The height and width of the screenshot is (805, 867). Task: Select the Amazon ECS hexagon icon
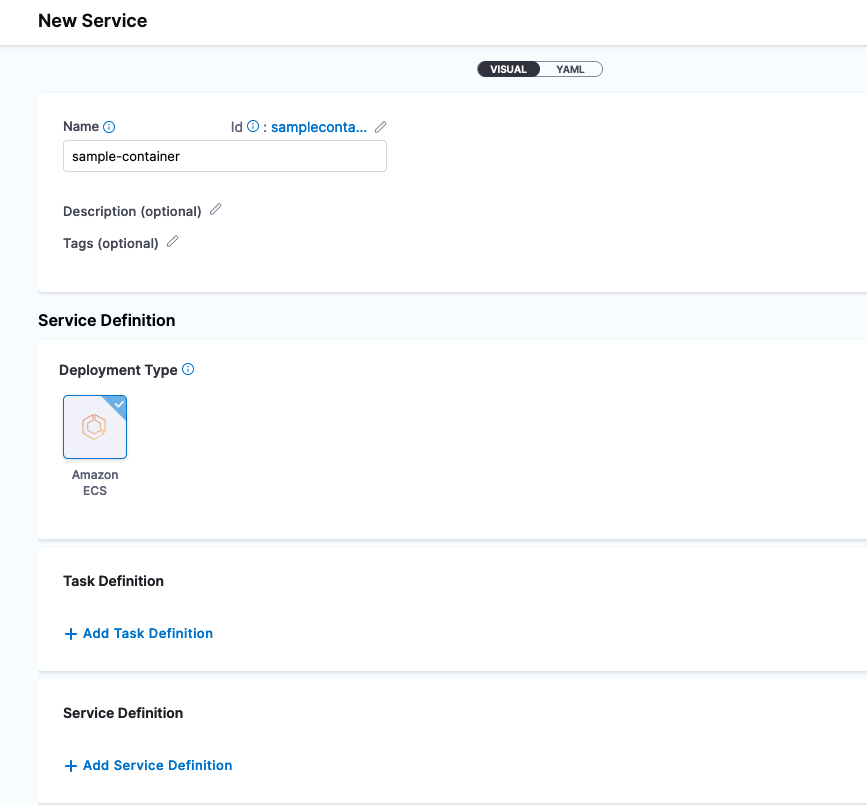tap(95, 427)
